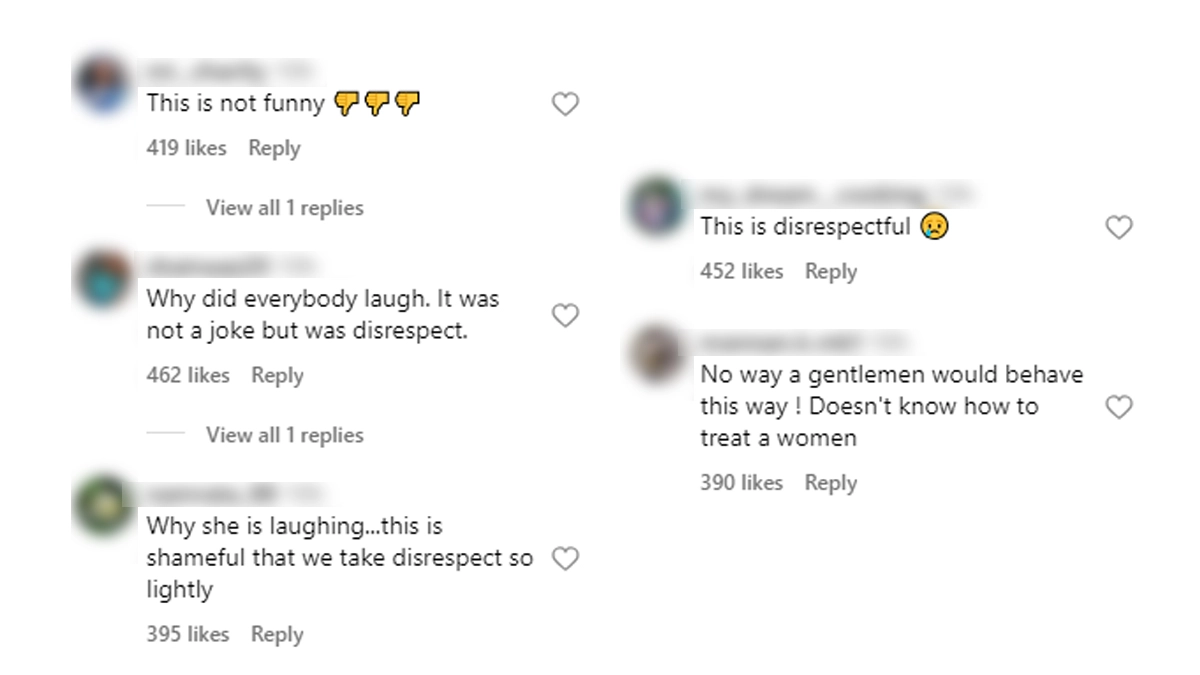
Task: Reply to the comment with 452 likes
Action: pos(831,271)
